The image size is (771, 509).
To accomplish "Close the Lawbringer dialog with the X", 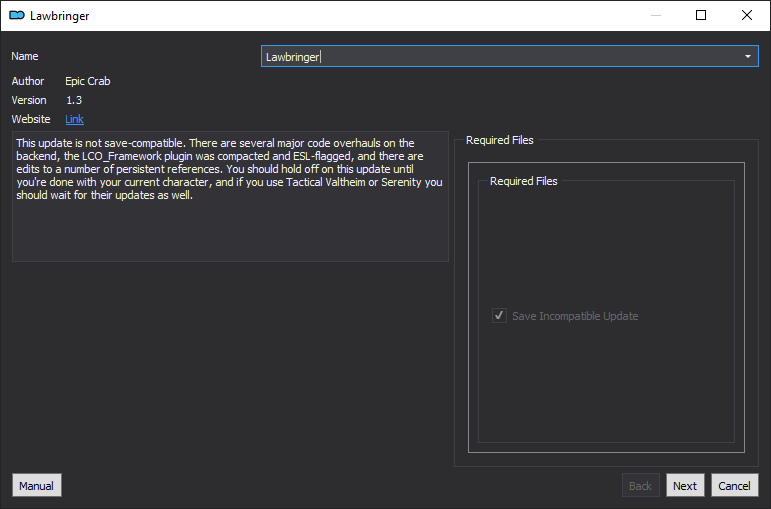I will point(746,16).
